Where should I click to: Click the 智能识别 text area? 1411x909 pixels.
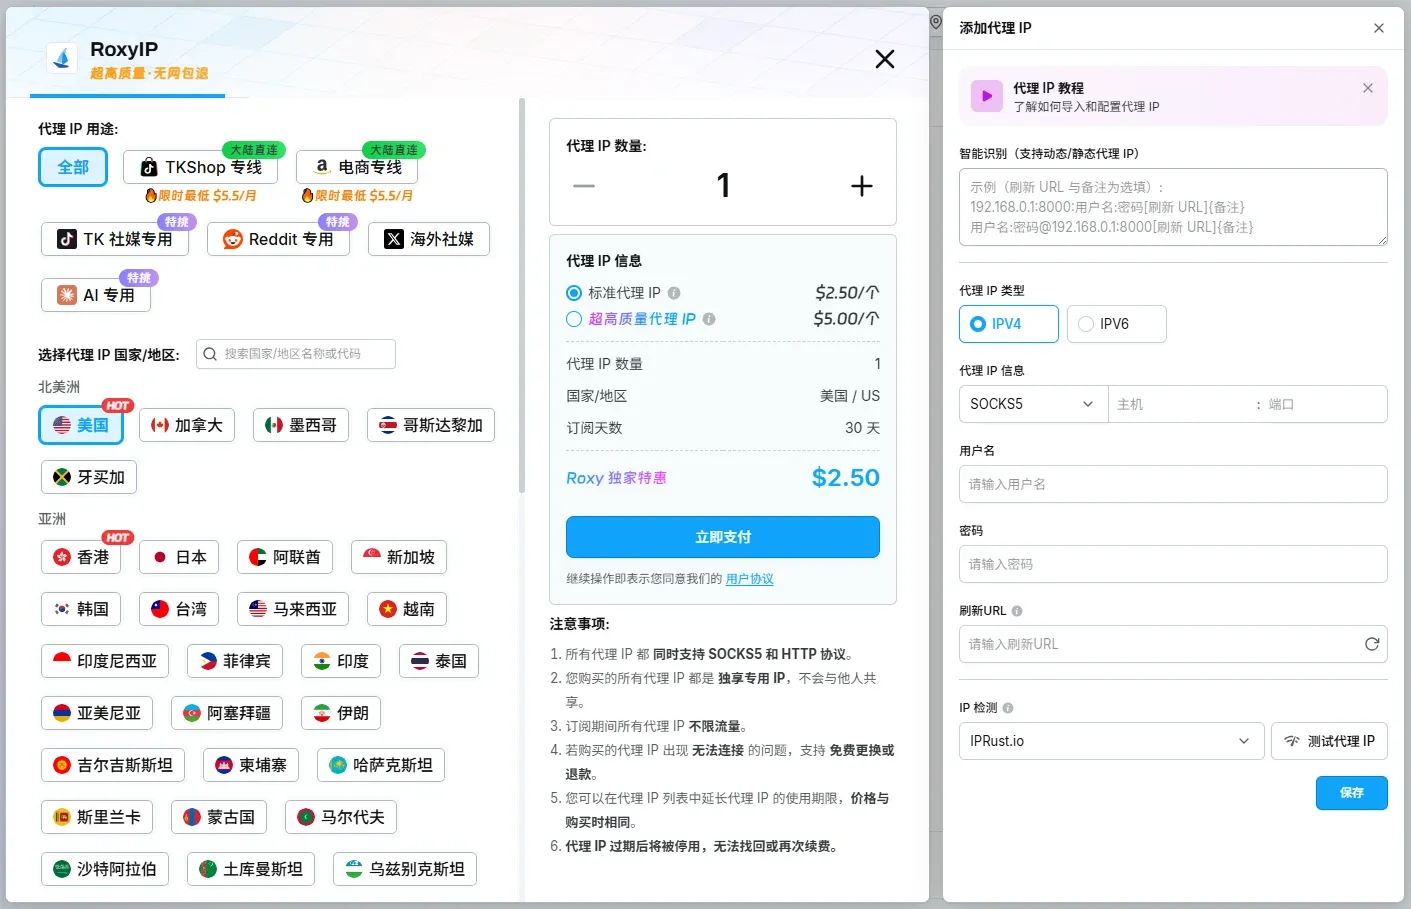(x=1173, y=207)
